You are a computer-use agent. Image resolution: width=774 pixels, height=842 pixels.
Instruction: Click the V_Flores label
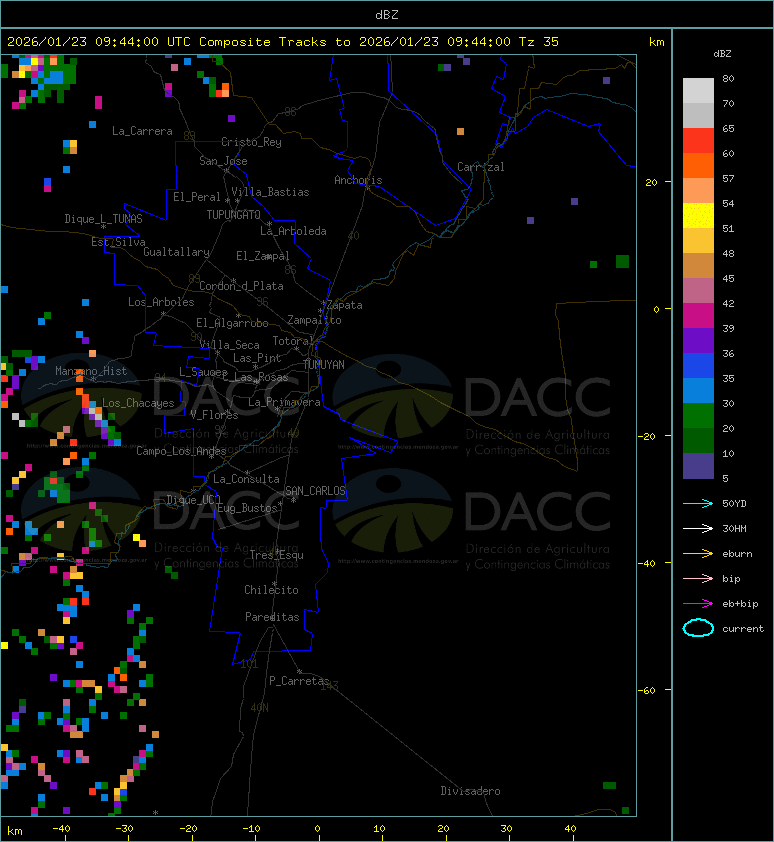[x=214, y=415]
